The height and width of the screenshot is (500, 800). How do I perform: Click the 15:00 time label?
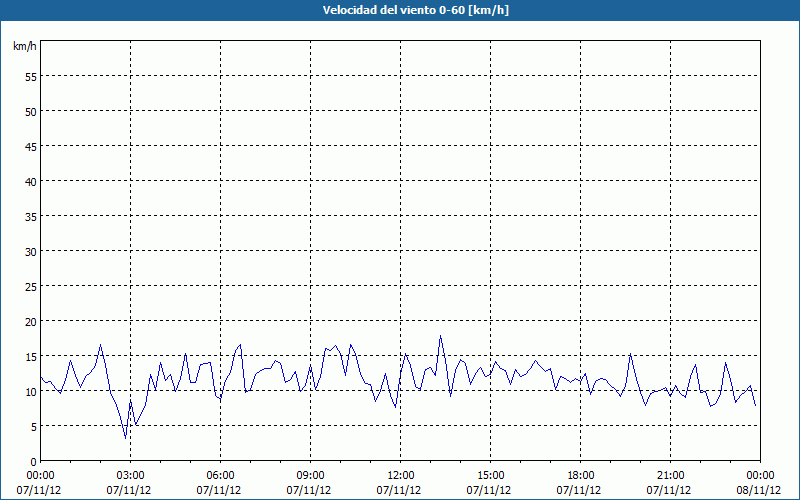click(490, 476)
